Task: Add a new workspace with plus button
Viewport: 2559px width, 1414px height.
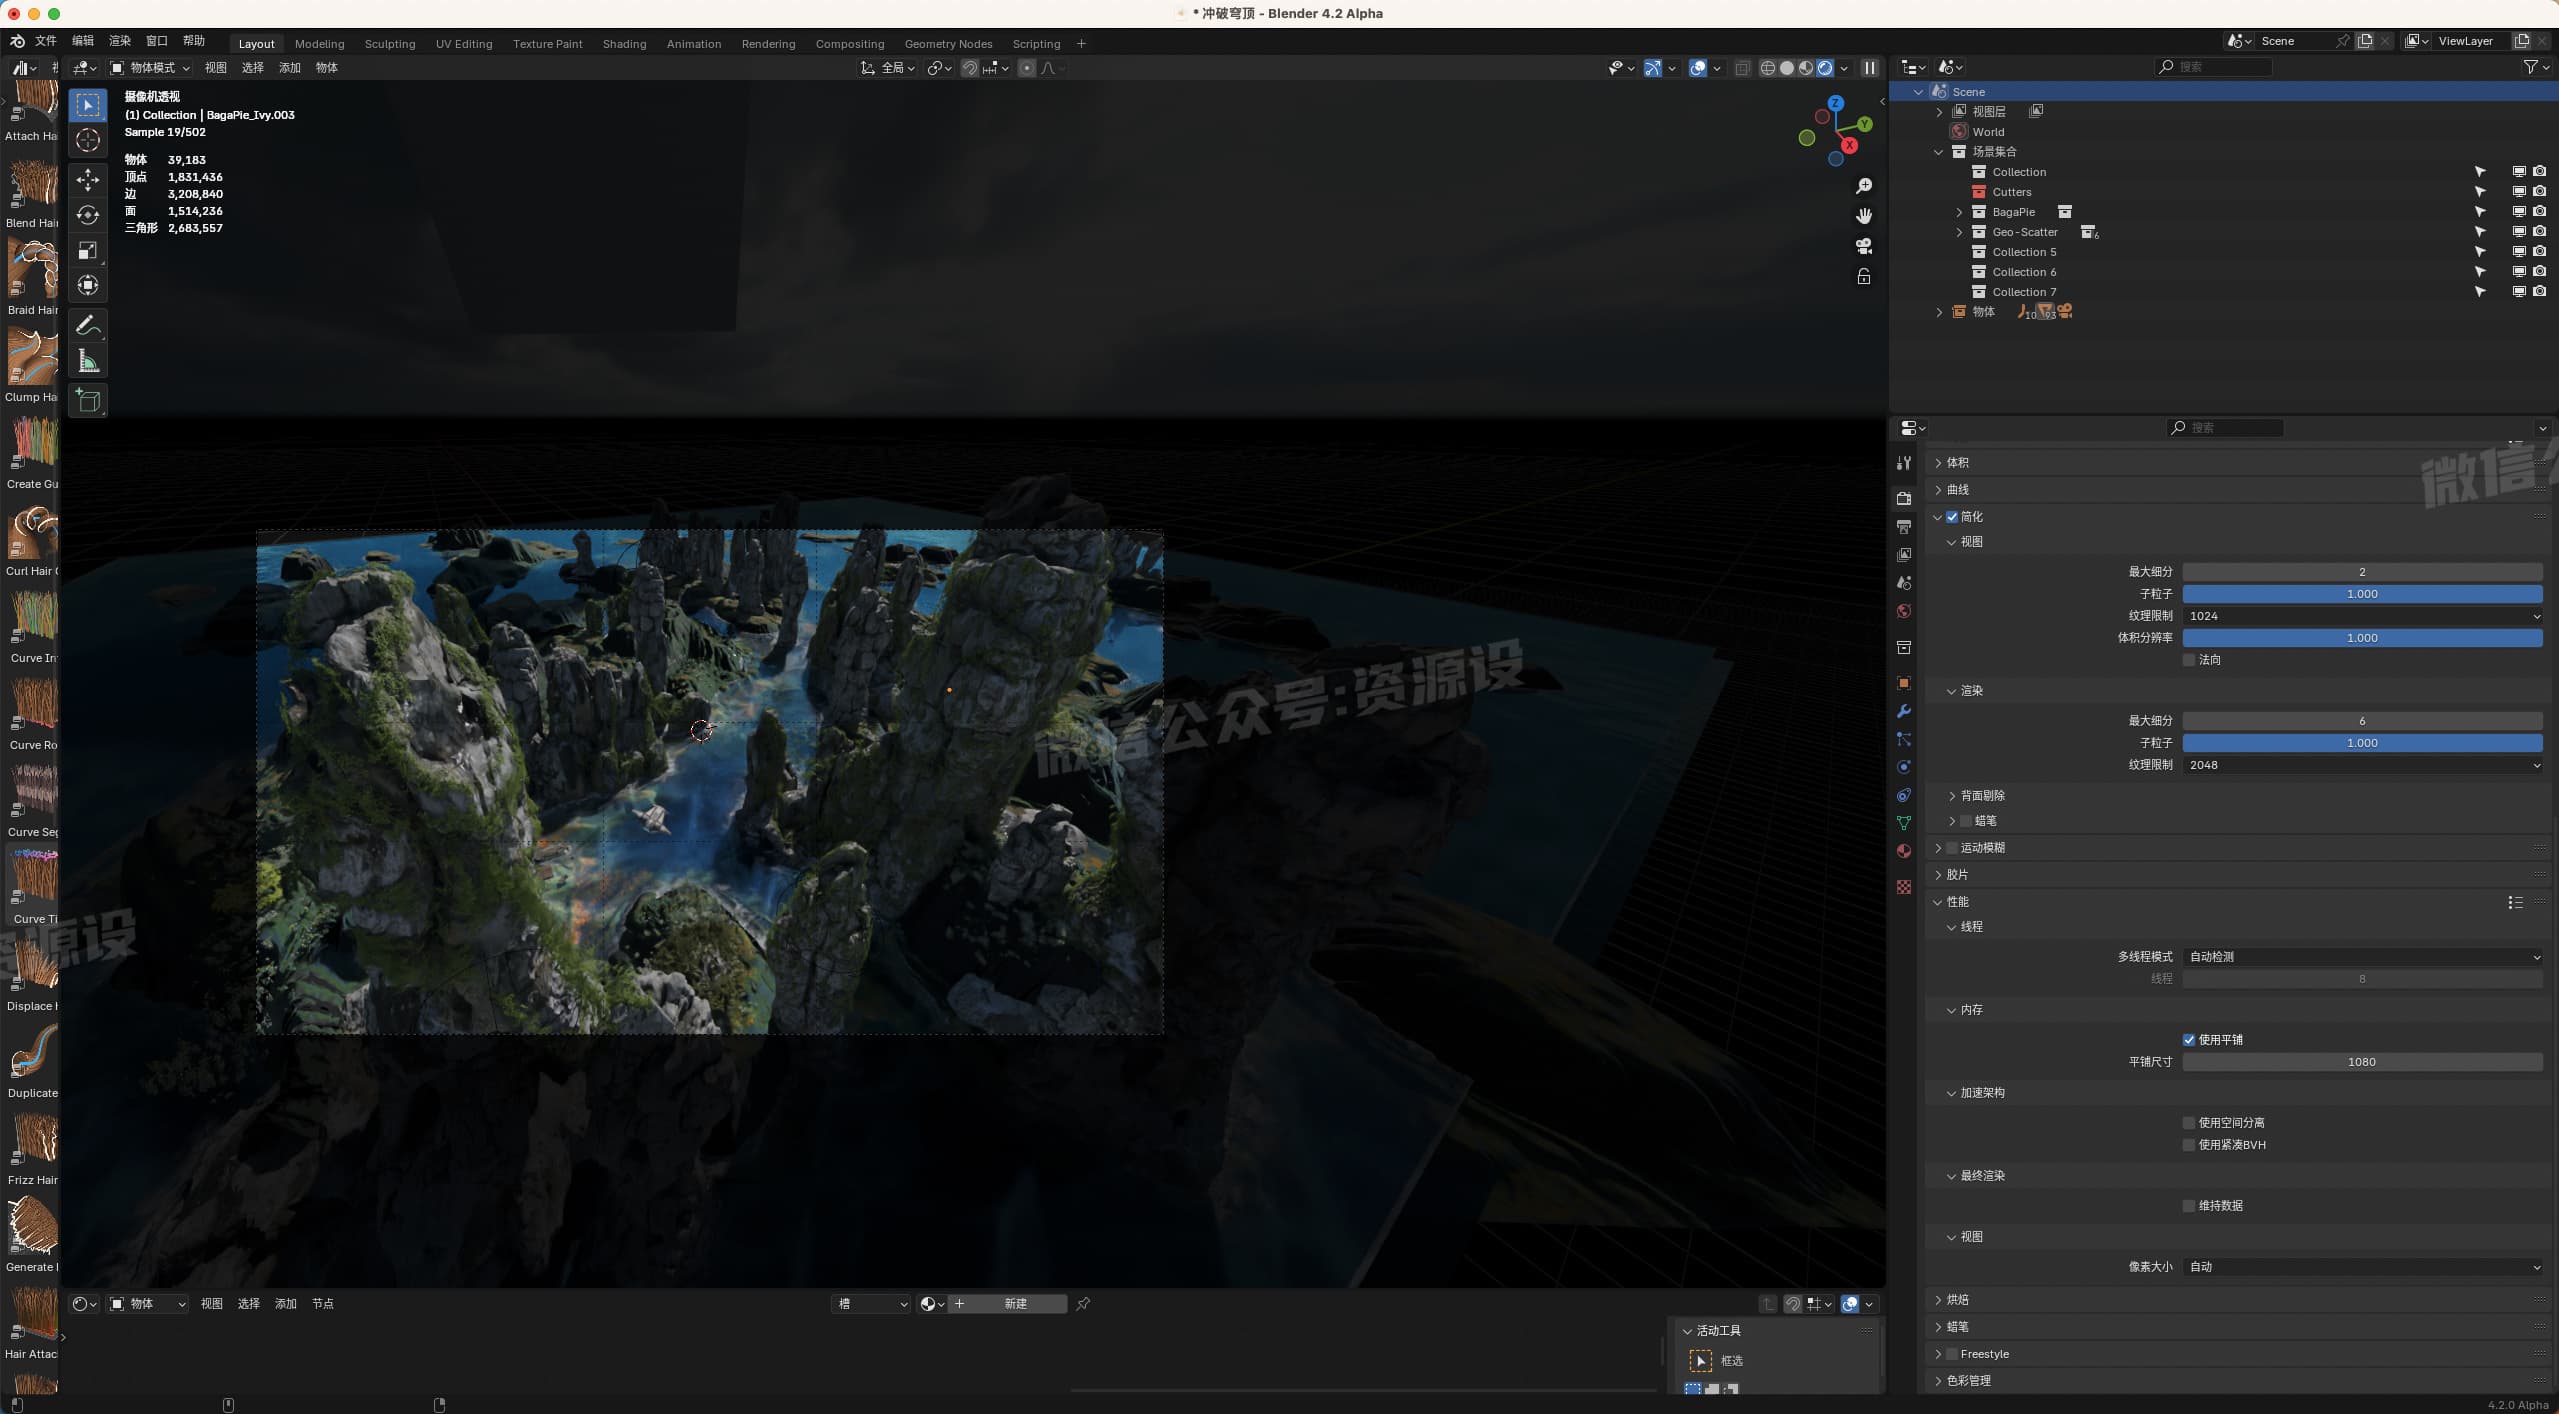Action: [x=1081, y=44]
